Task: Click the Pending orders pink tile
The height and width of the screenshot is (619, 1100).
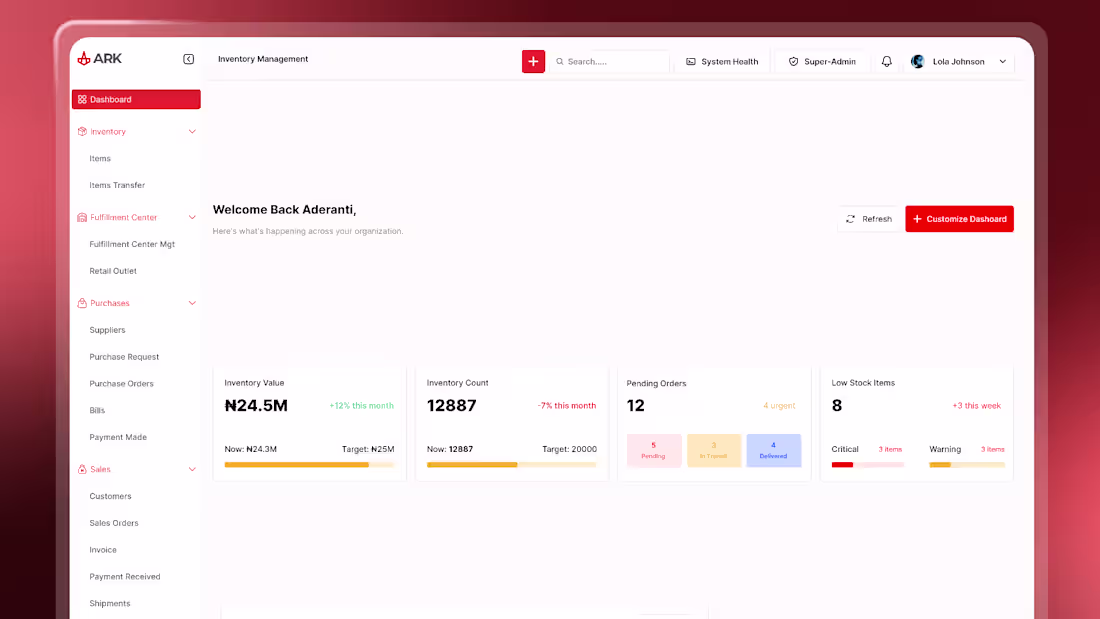Action: (x=654, y=451)
